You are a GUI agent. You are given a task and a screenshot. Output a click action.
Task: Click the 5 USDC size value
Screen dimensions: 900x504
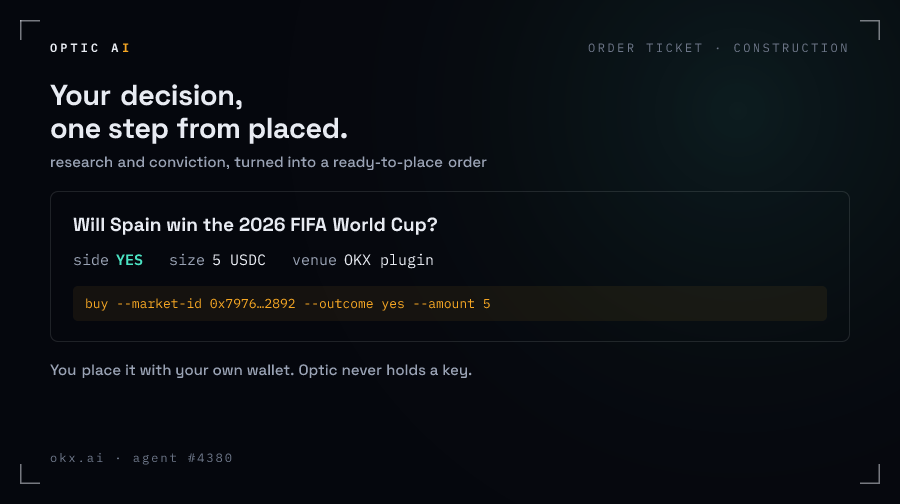(x=239, y=260)
